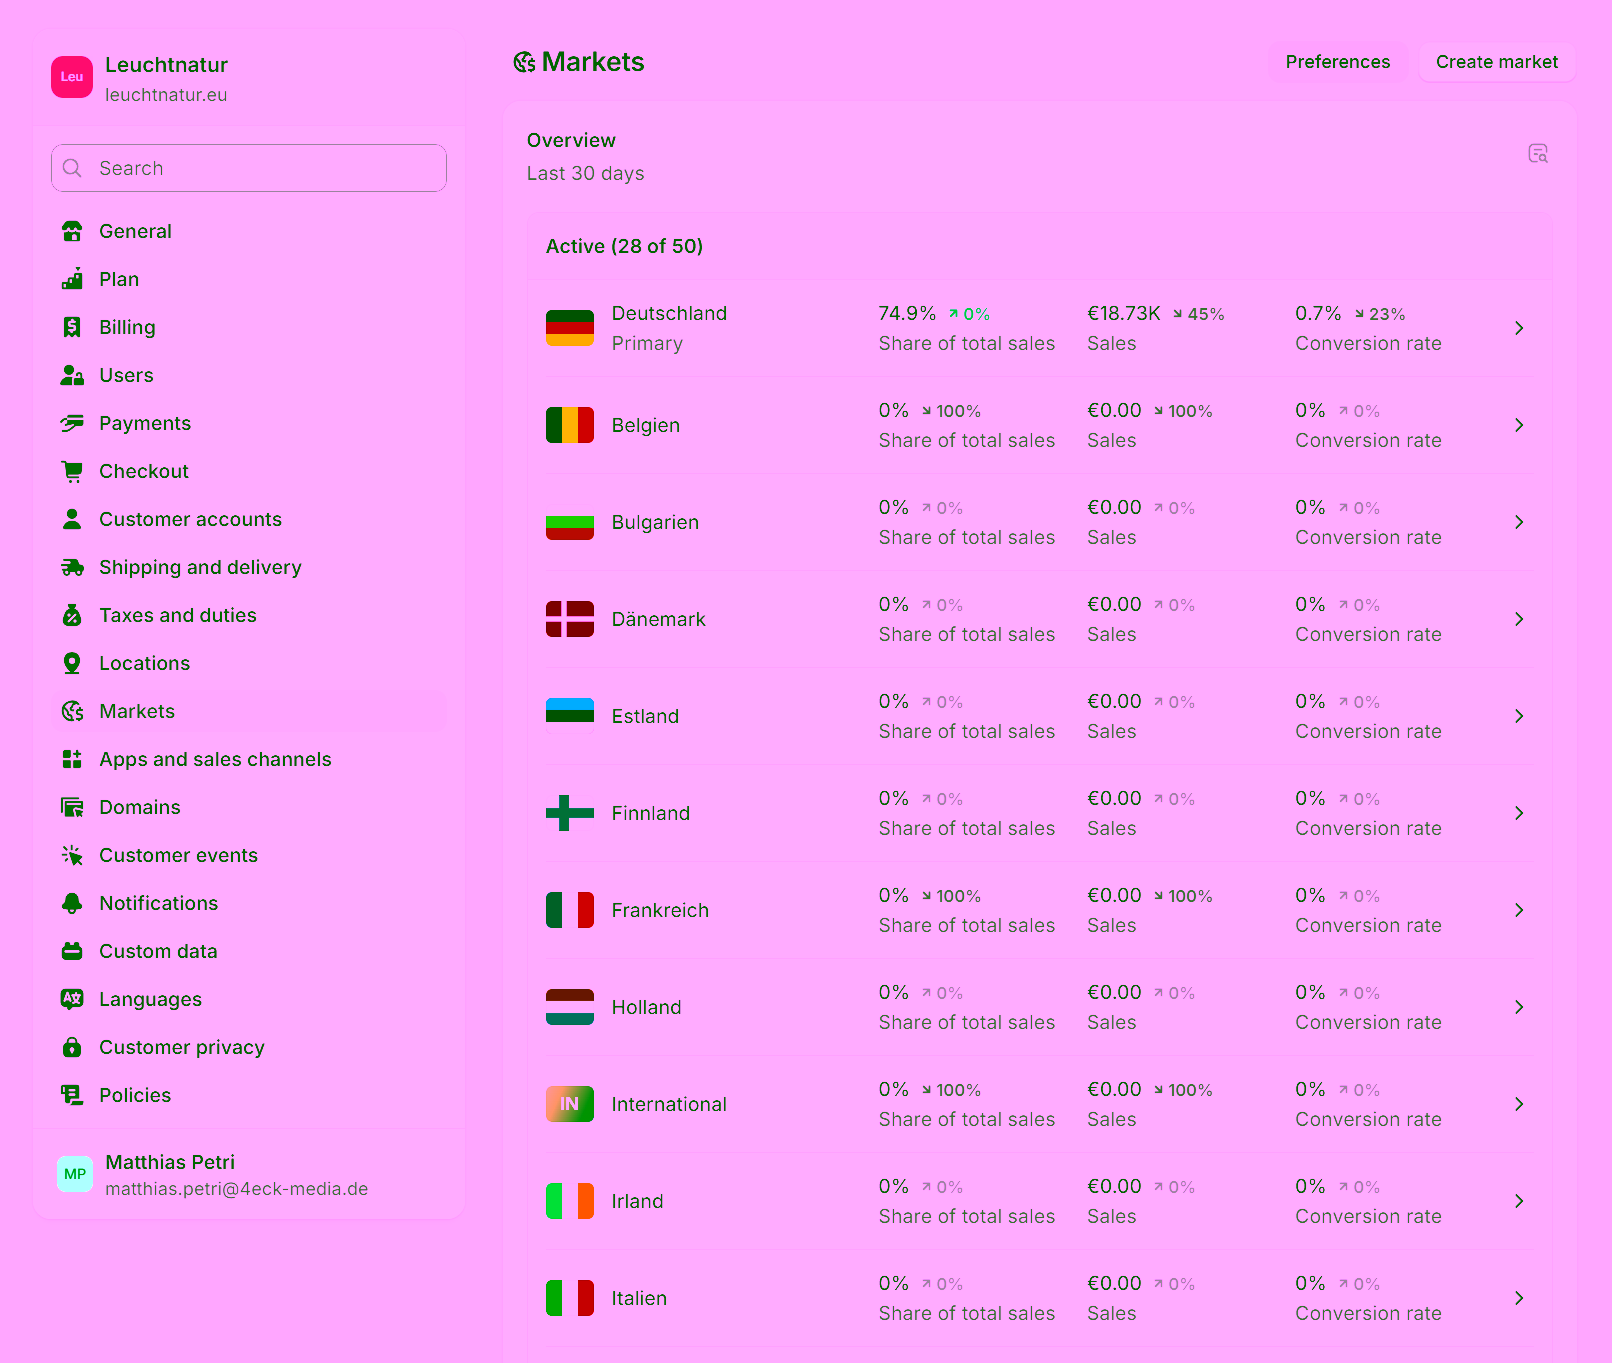This screenshot has height=1363, width=1612.
Task: Click the Leuchtnatur store avatar
Action: [71, 77]
